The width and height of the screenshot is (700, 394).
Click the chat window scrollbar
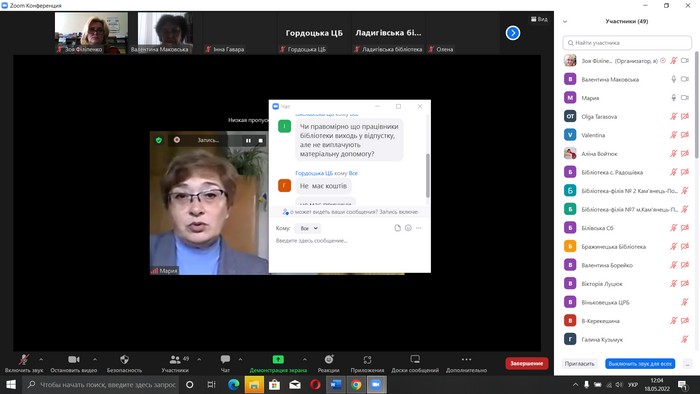pos(428,175)
